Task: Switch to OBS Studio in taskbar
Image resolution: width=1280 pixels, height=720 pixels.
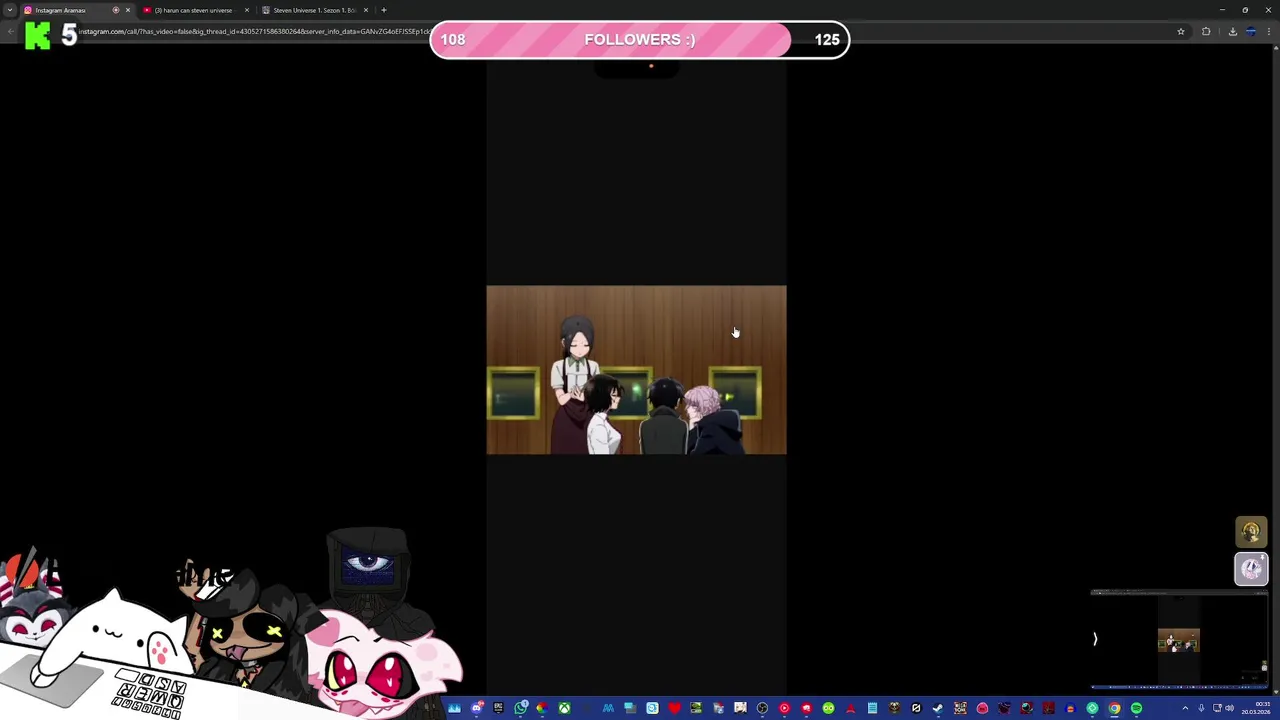Action: tap(762, 708)
